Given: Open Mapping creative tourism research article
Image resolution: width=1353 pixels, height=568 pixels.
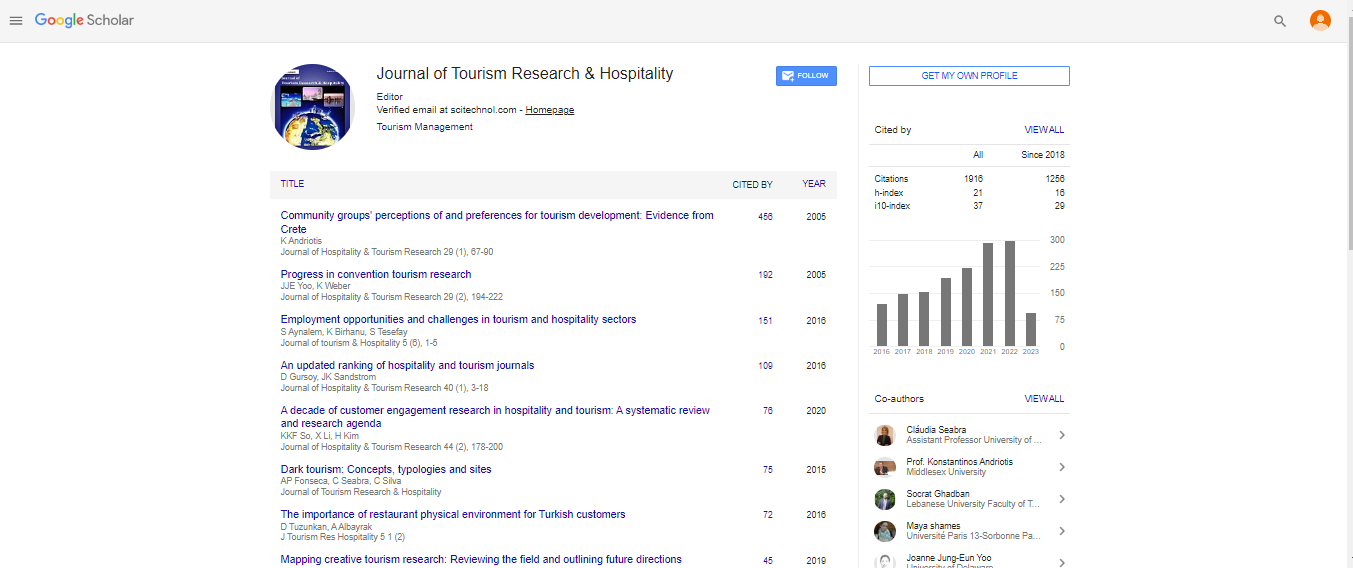Looking at the screenshot, I should coord(481,560).
